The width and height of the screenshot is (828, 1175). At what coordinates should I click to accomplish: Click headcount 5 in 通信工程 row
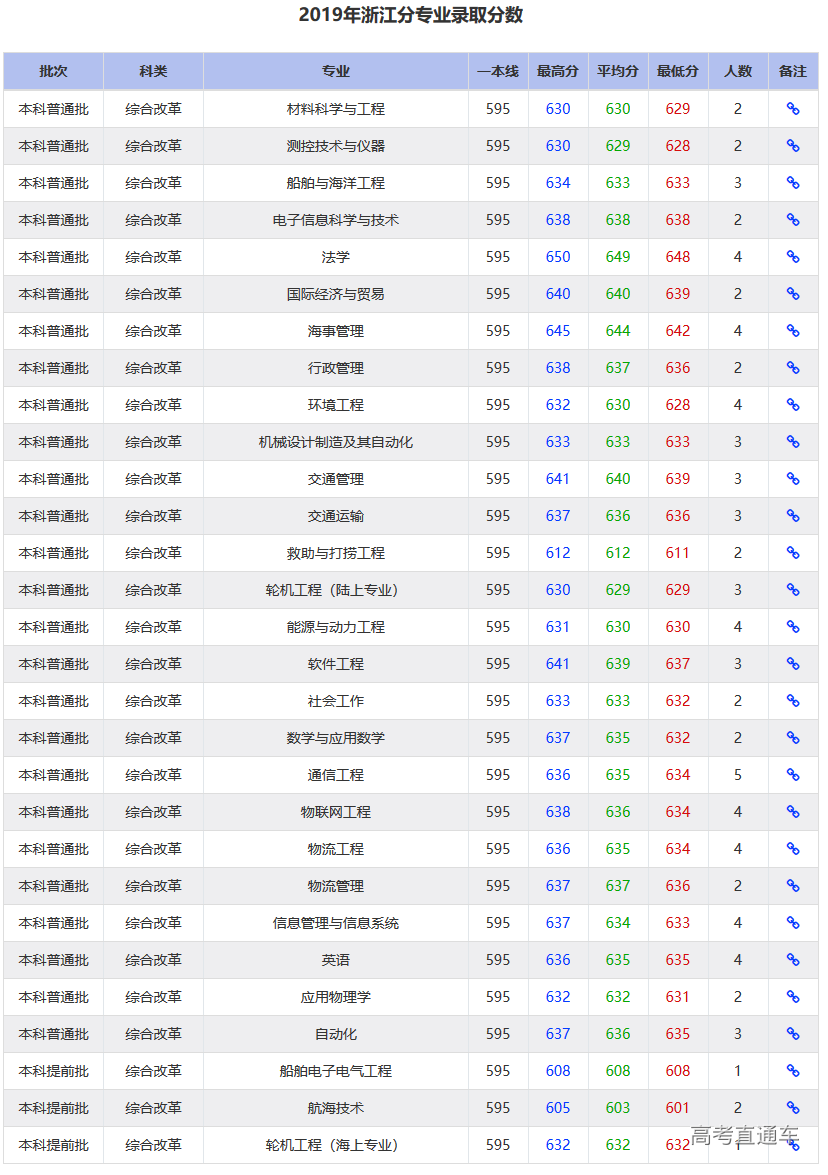pos(738,775)
